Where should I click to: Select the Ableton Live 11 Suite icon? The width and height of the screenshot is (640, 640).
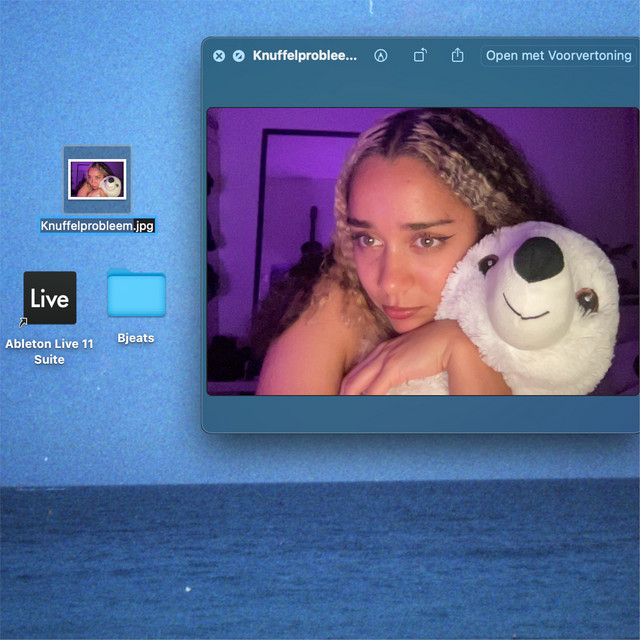coord(50,298)
